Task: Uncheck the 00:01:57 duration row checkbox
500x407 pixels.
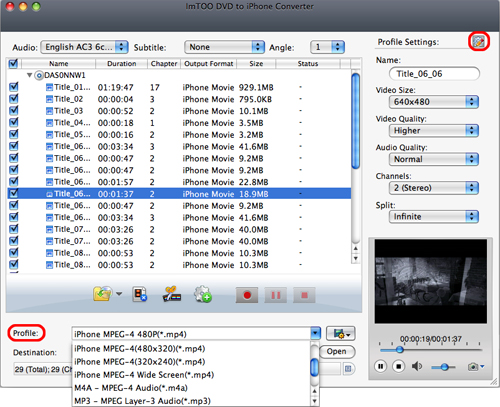Action: [14, 182]
